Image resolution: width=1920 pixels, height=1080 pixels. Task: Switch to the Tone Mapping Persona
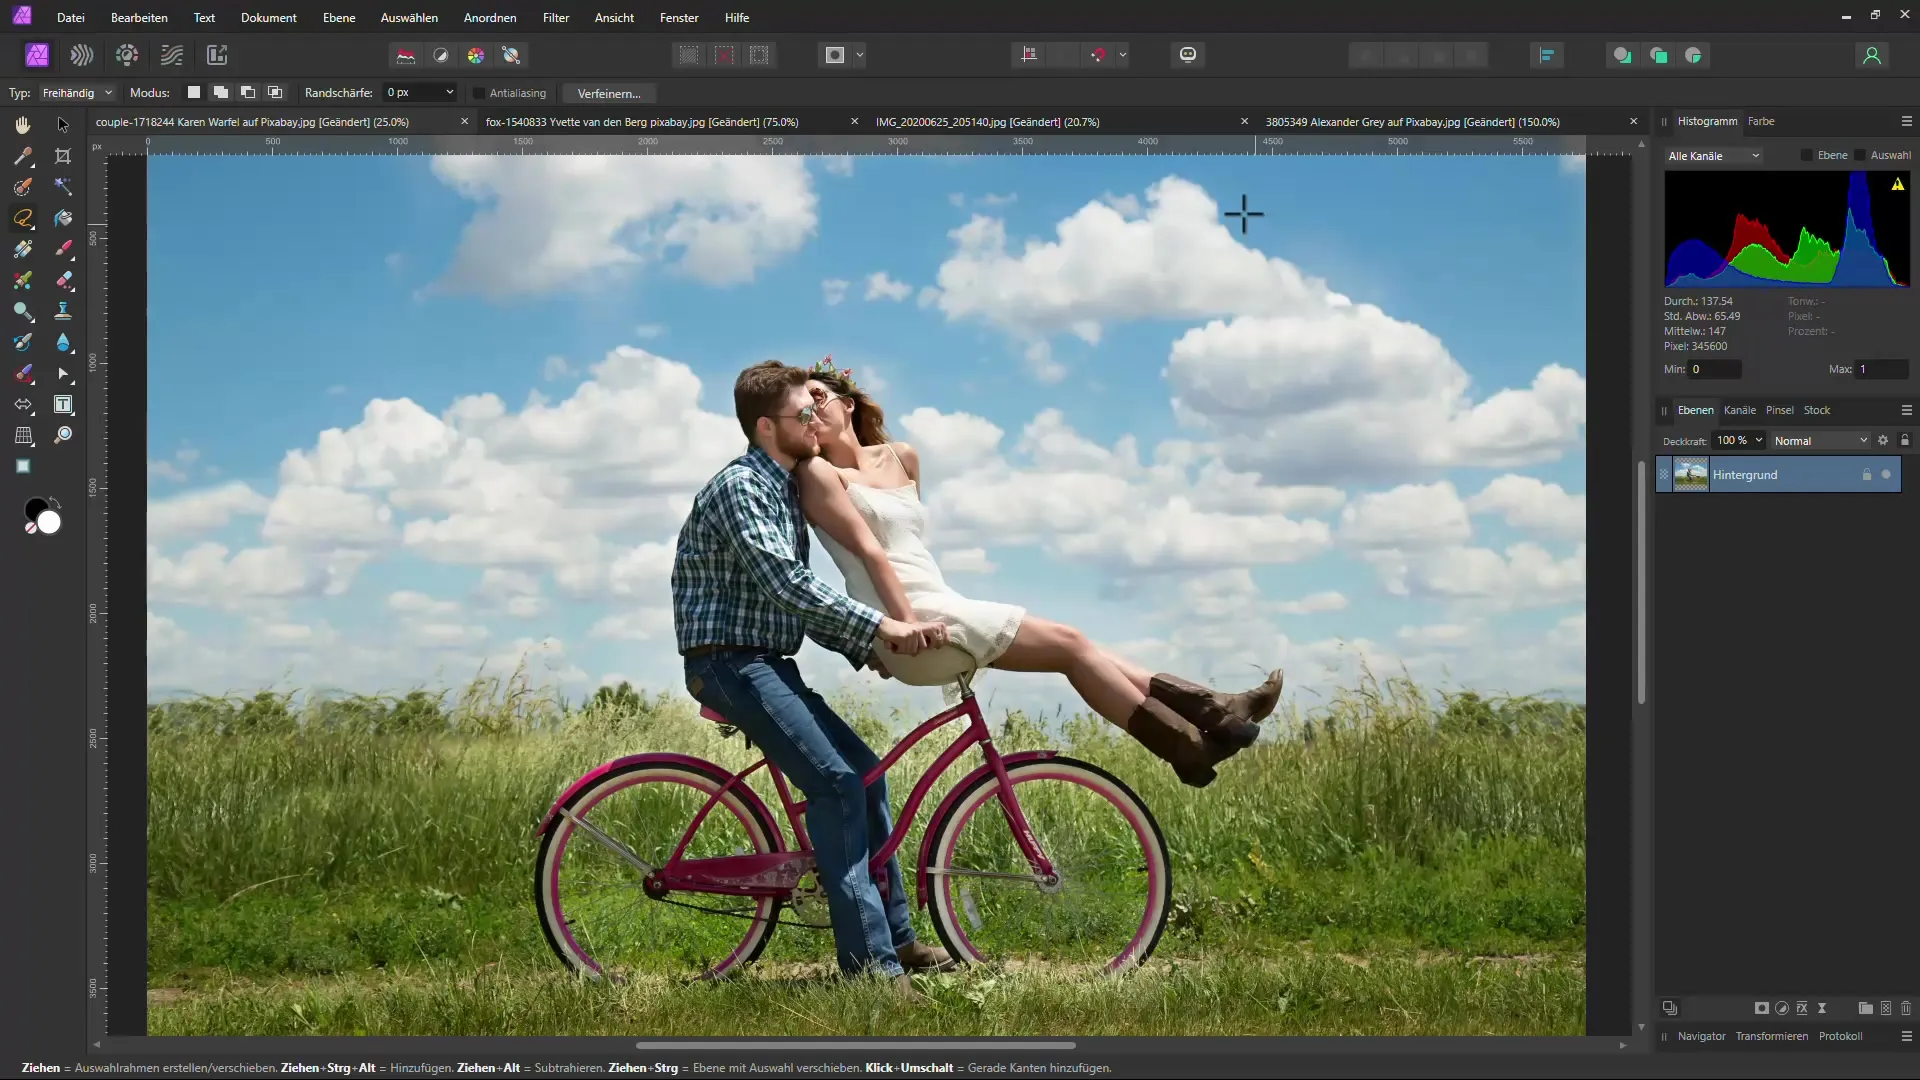[x=172, y=55]
